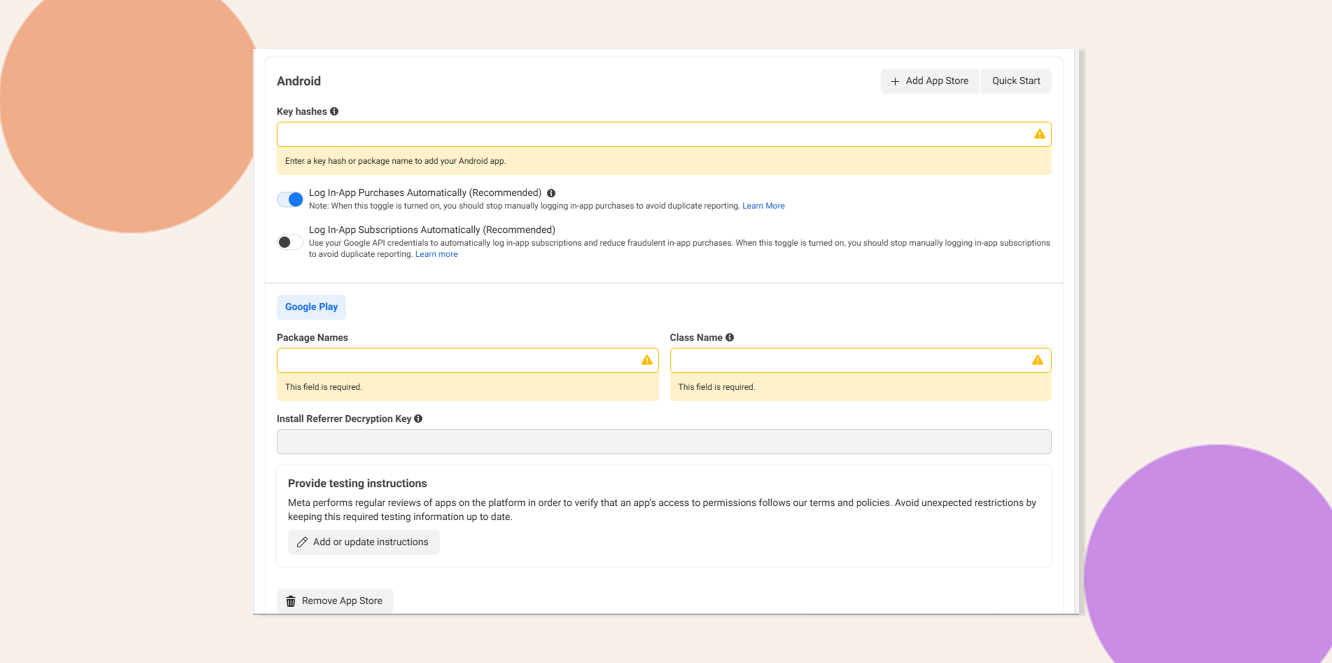Screen dimensions: 1332x663
Task: Open the Quick Start button
Action: point(1016,81)
